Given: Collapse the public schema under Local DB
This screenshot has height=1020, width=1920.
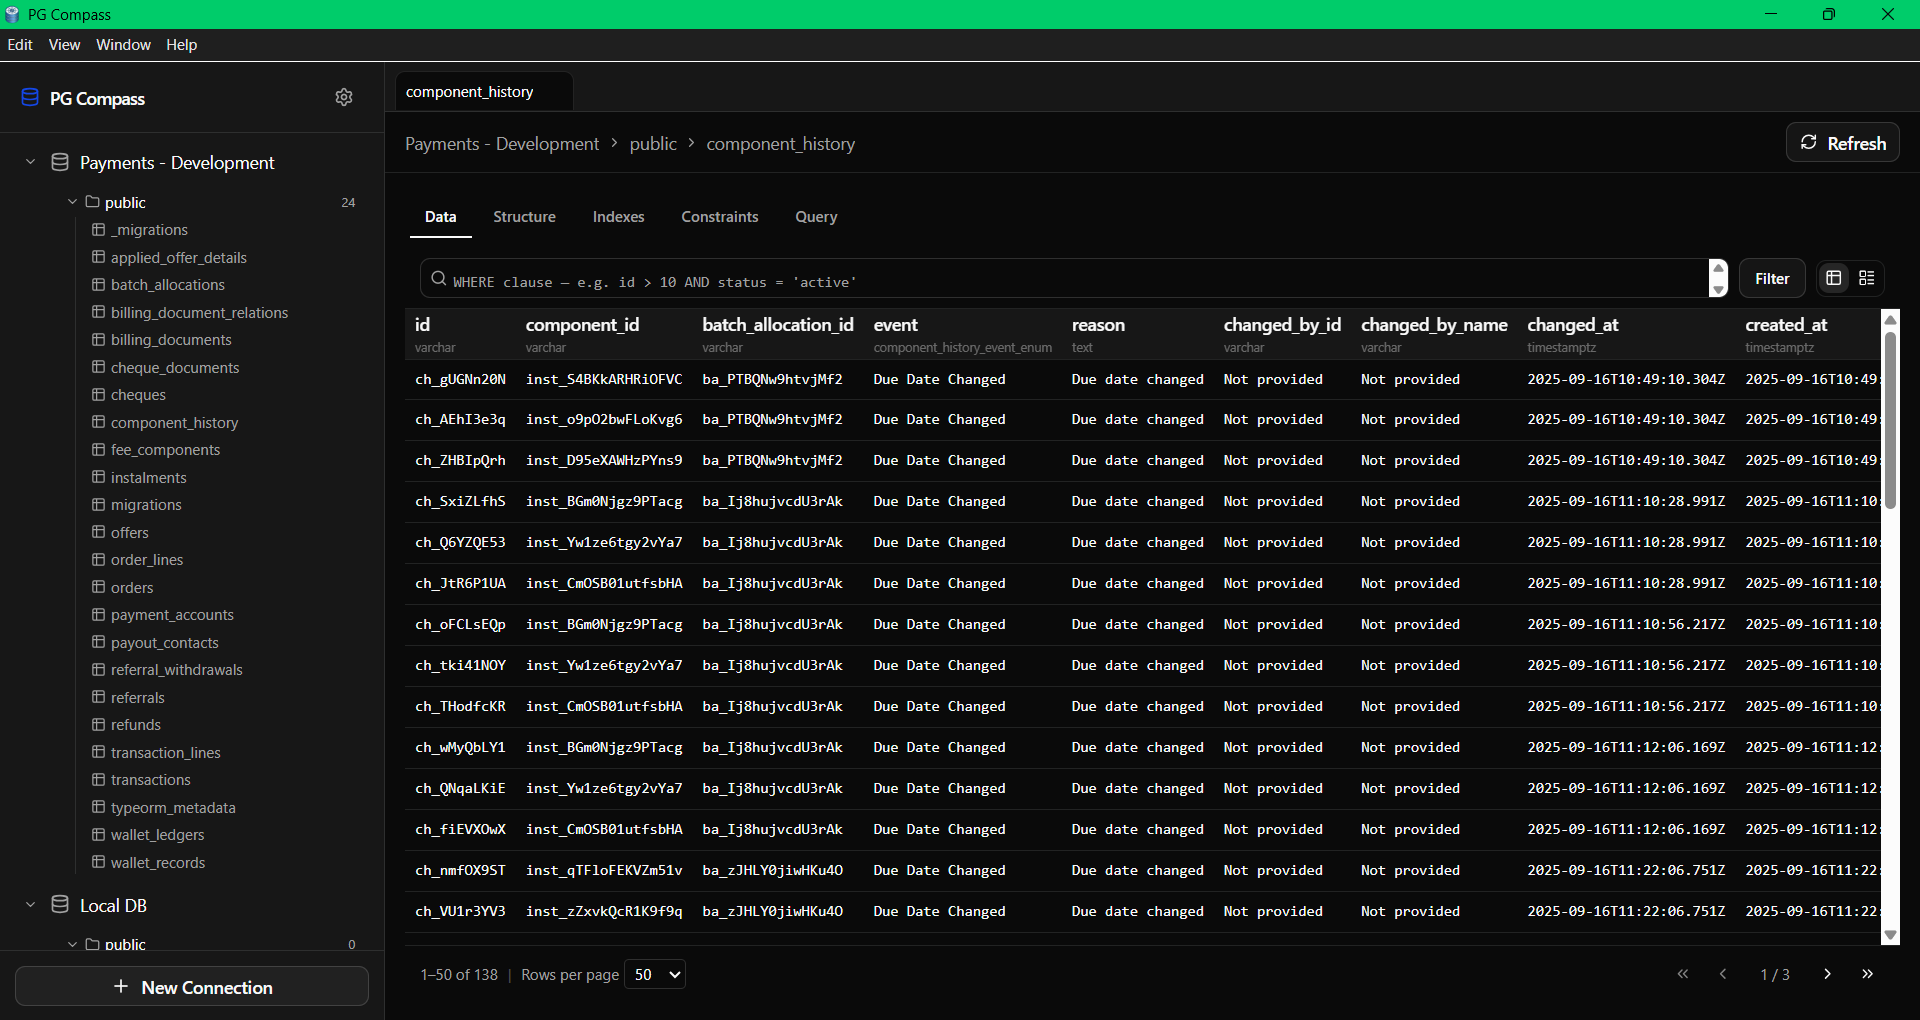Looking at the screenshot, I should pyautogui.click(x=72, y=944).
